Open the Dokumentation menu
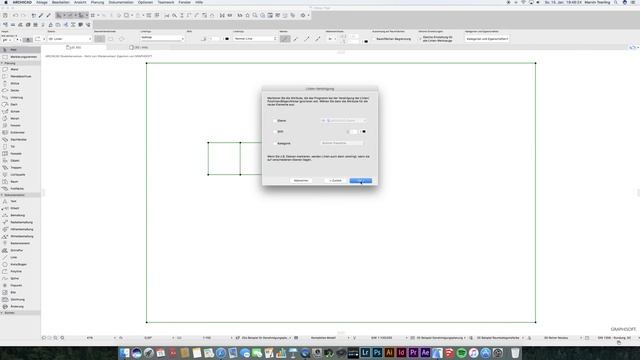The image size is (640, 360). (x=121, y=2)
